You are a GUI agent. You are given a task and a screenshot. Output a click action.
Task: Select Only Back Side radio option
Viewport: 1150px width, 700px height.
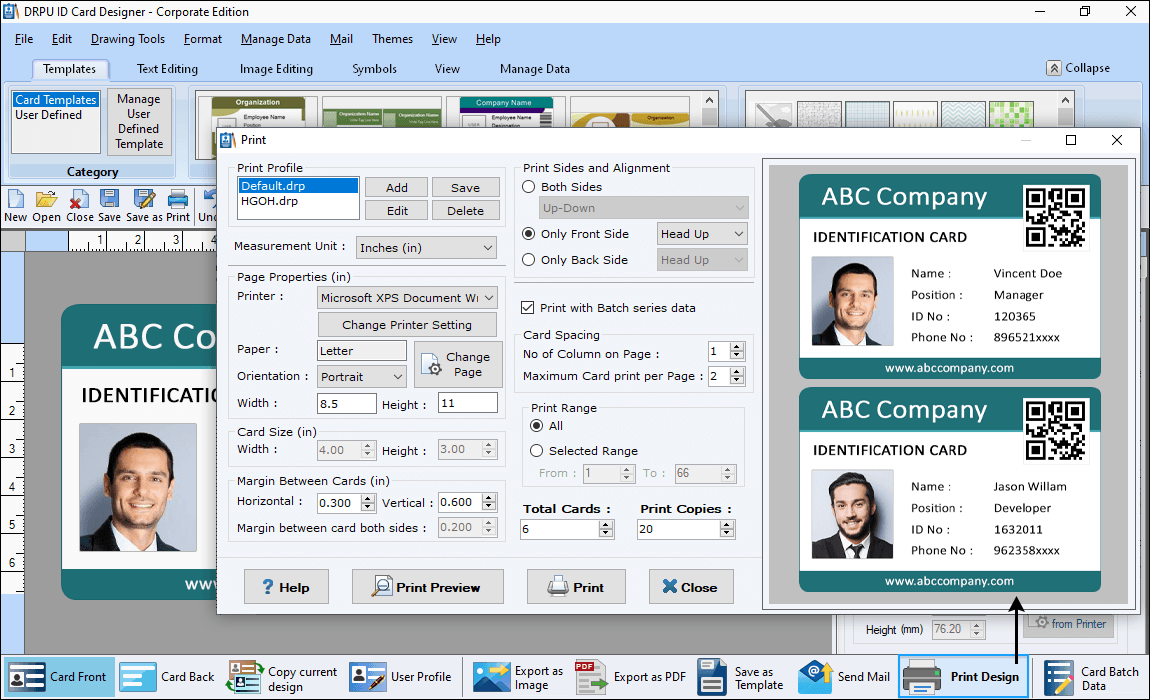[x=529, y=260]
